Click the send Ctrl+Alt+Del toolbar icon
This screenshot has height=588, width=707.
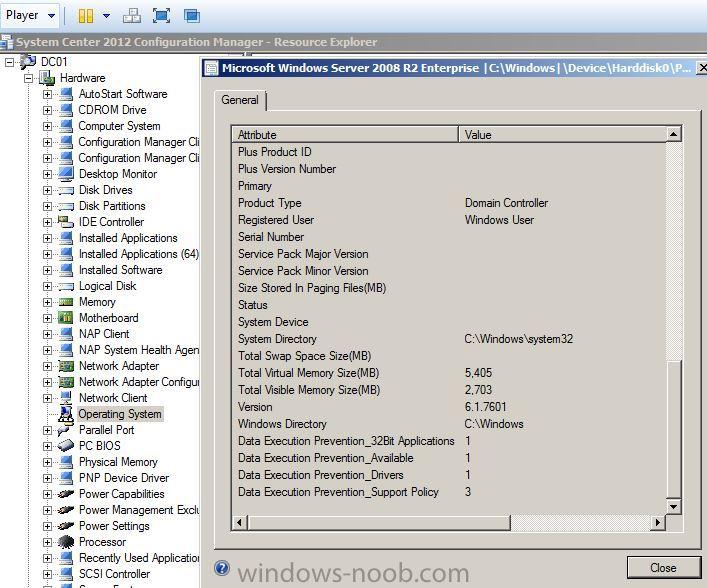click(132, 16)
